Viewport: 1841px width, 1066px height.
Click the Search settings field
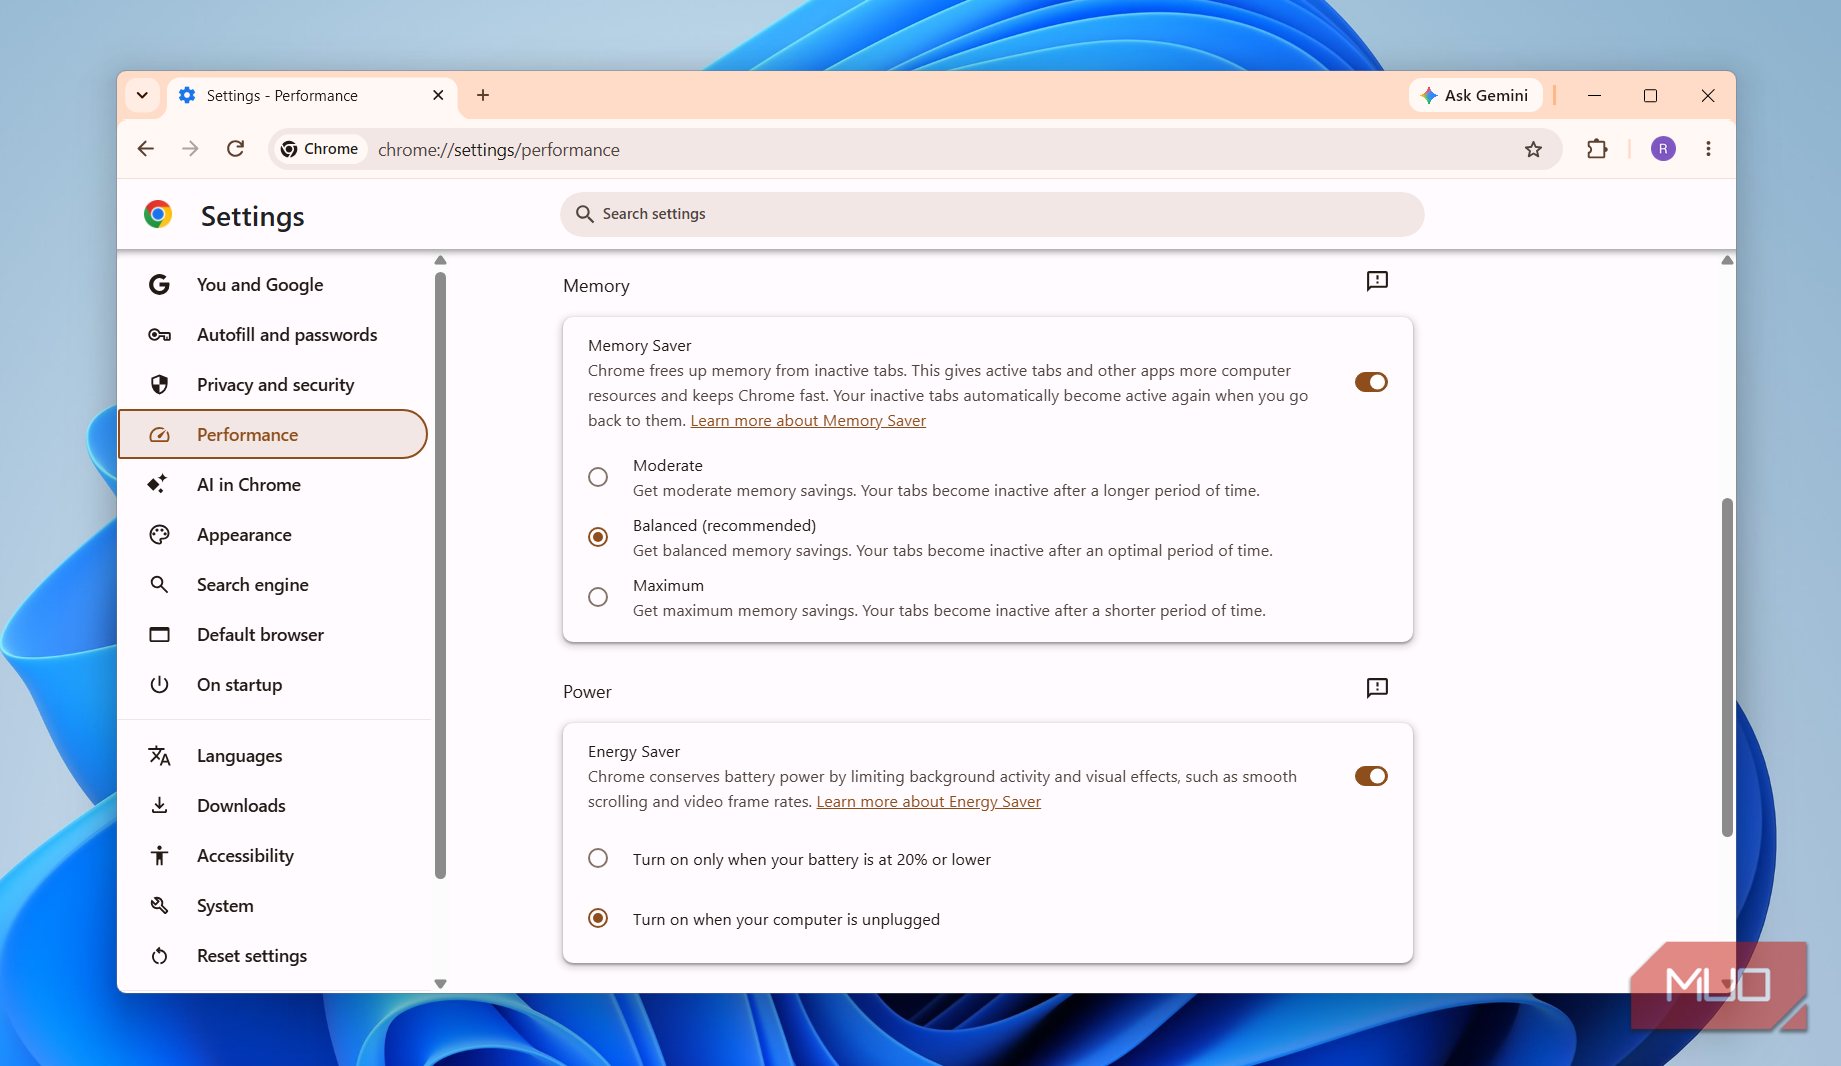tap(992, 214)
